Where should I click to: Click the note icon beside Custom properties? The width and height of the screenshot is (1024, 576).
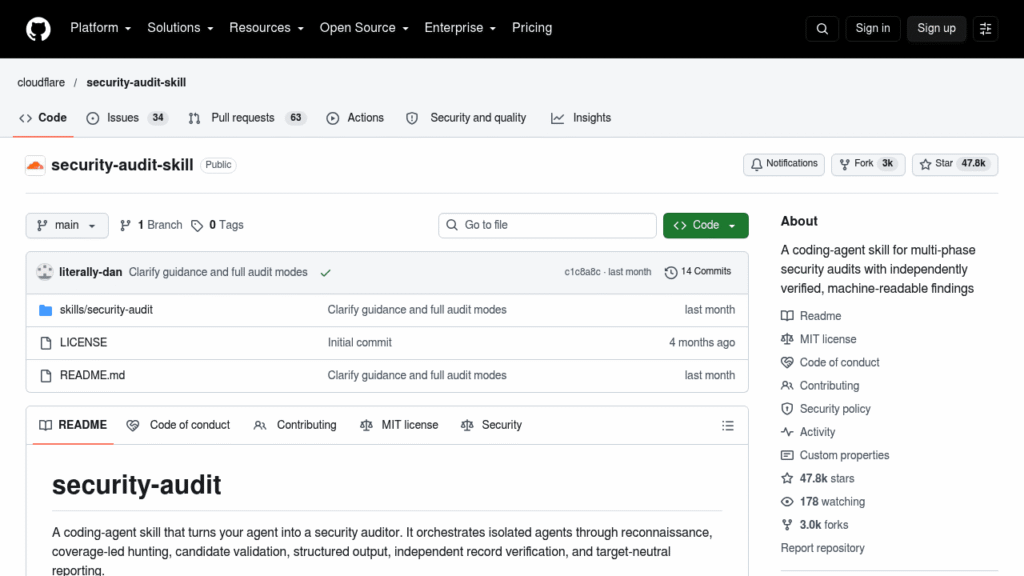click(787, 455)
